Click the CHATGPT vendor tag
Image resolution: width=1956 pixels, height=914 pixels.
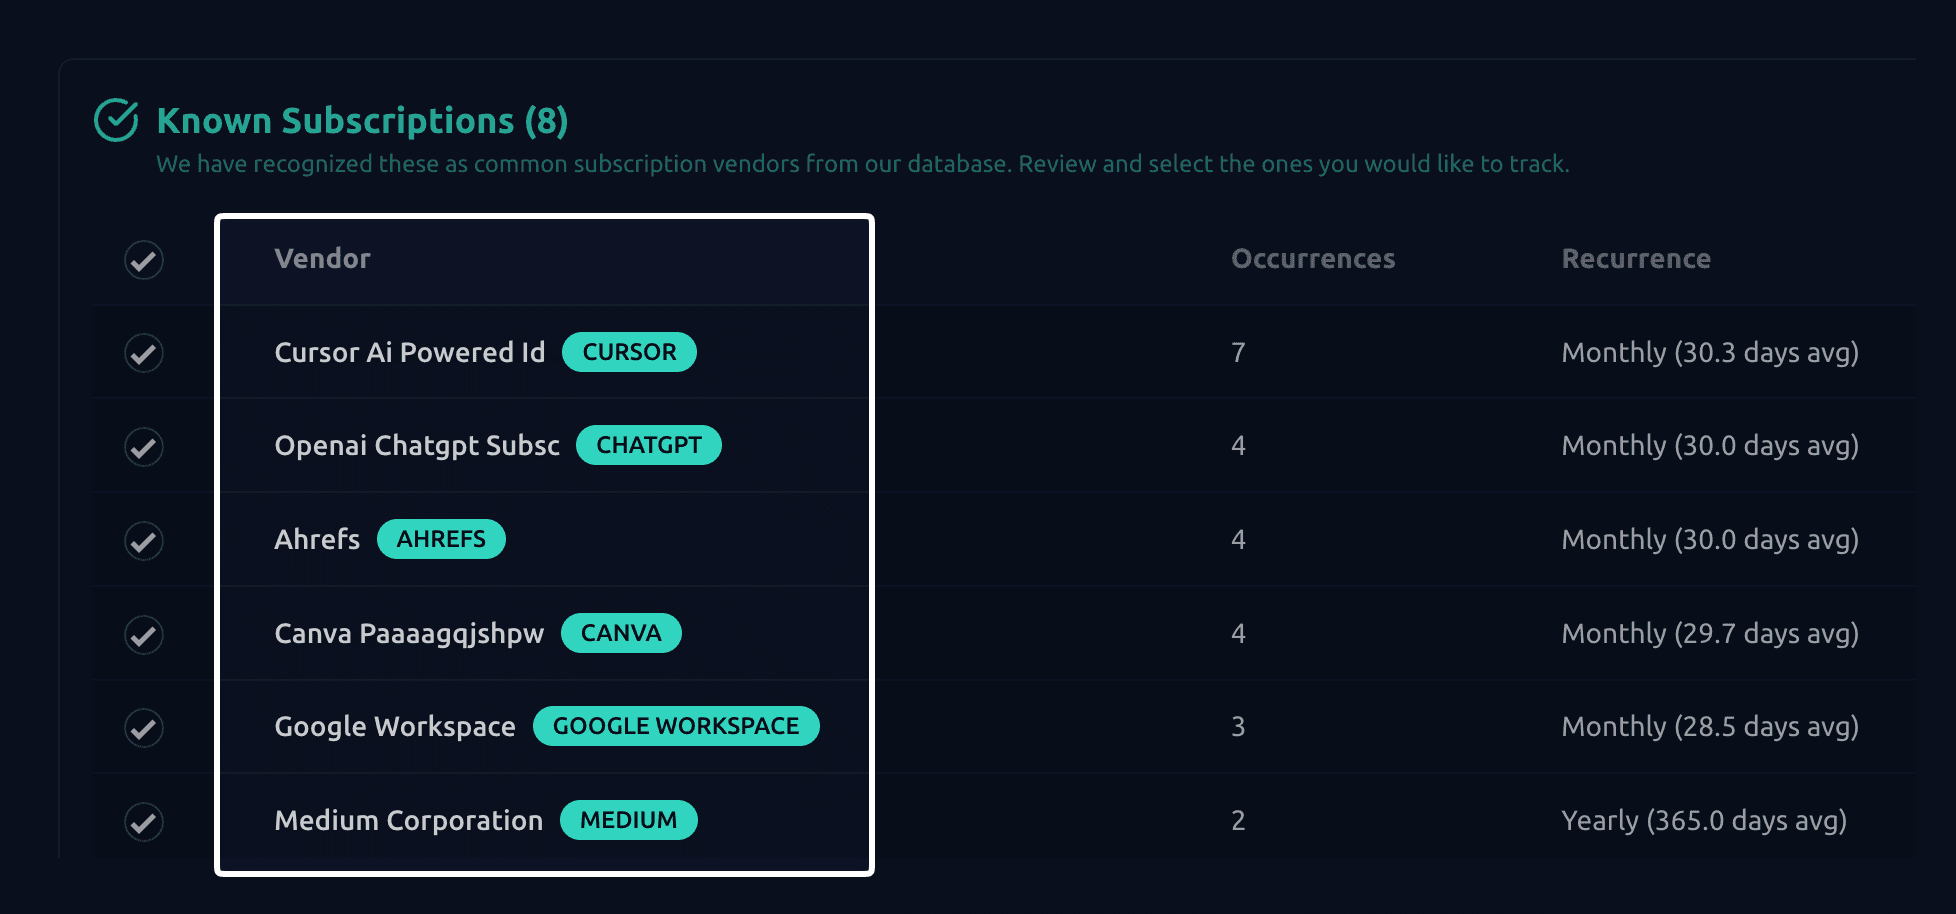[x=649, y=445]
